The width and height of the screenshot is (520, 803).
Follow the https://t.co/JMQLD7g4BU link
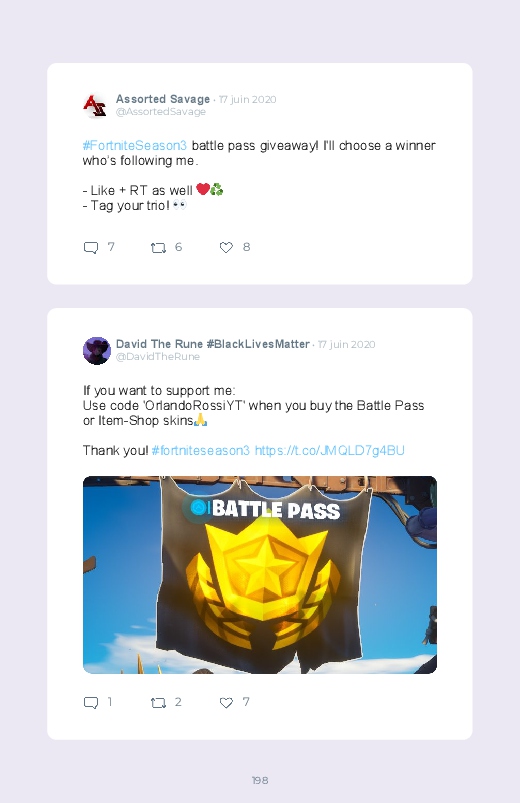click(329, 451)
